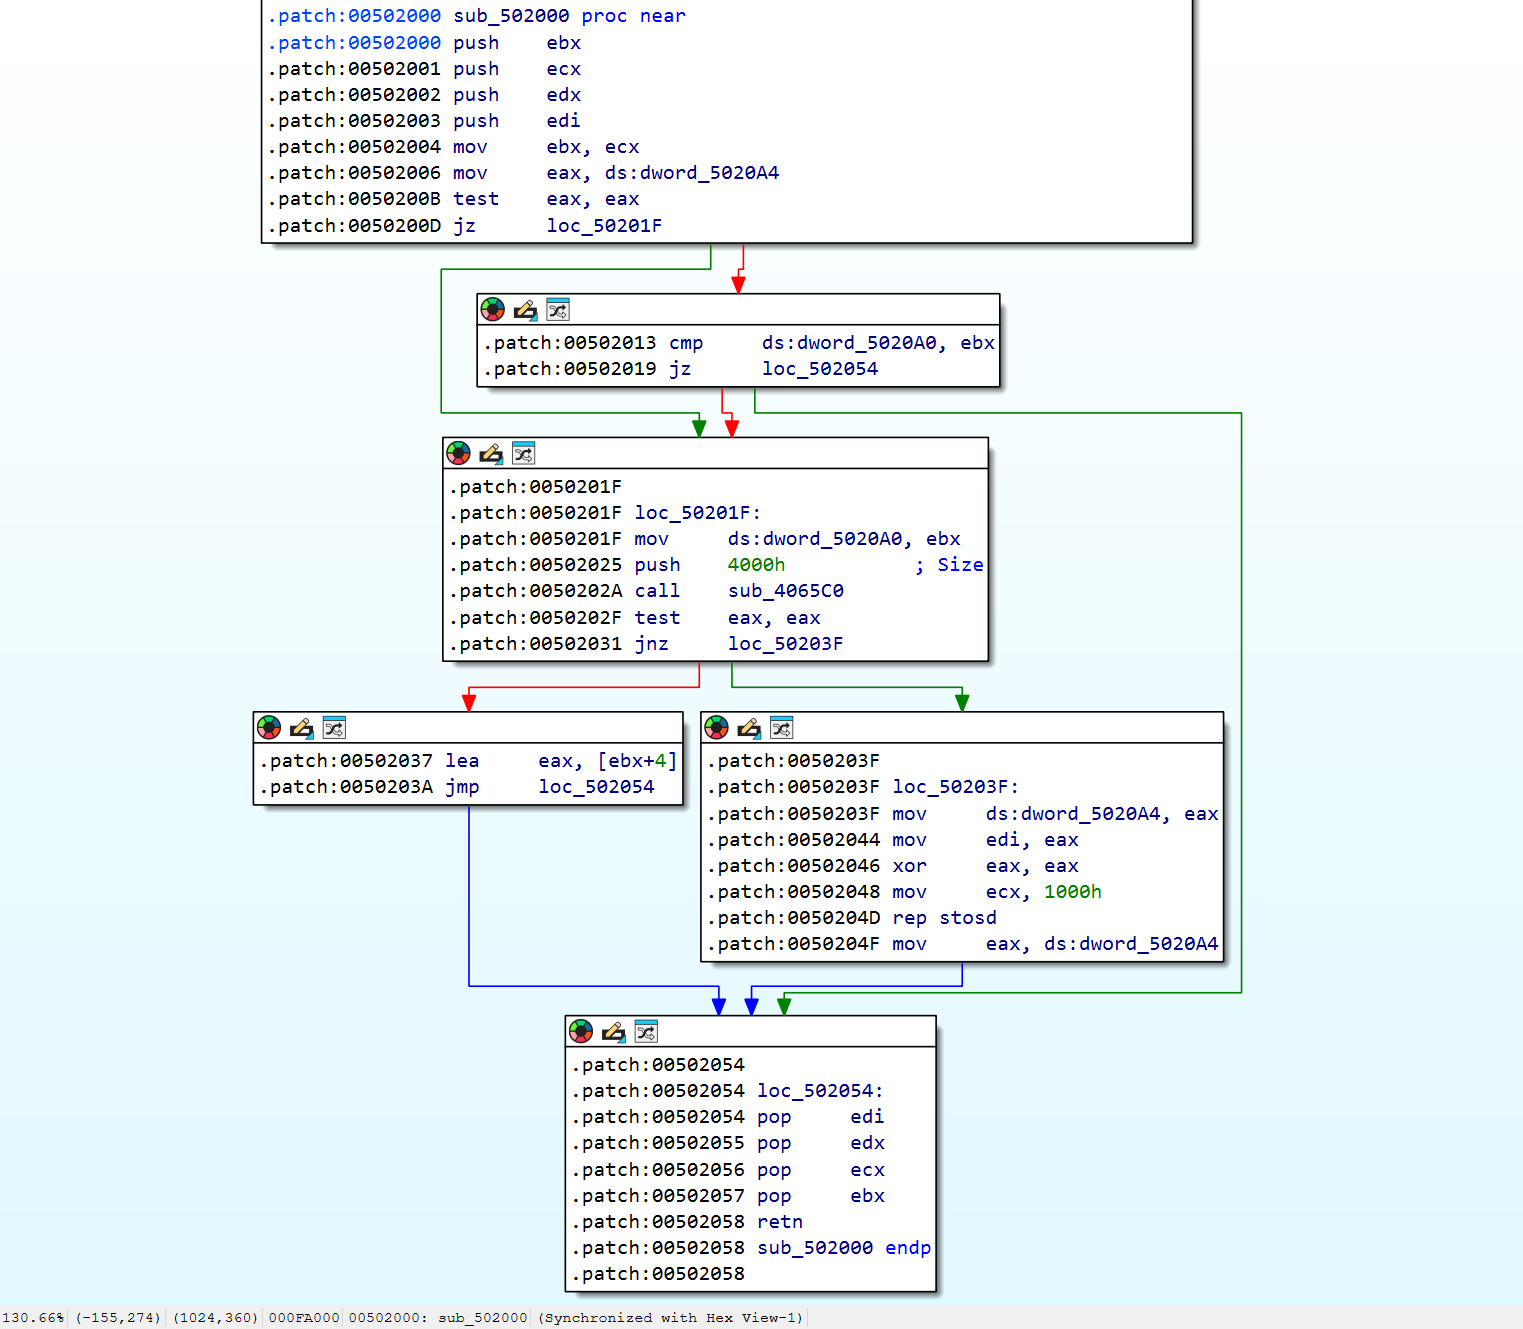Viewport: 1523px width, 1329px height.
Task: Click color icon of cmp dword_5020A0 block
Action: pos(493,310)
